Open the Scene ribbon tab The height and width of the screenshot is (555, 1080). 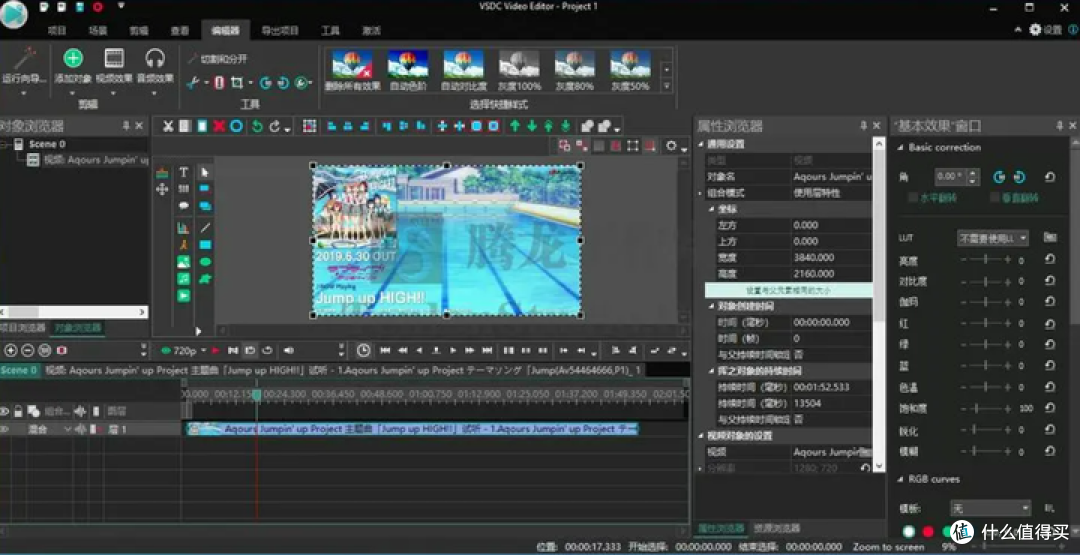point(98,30)
